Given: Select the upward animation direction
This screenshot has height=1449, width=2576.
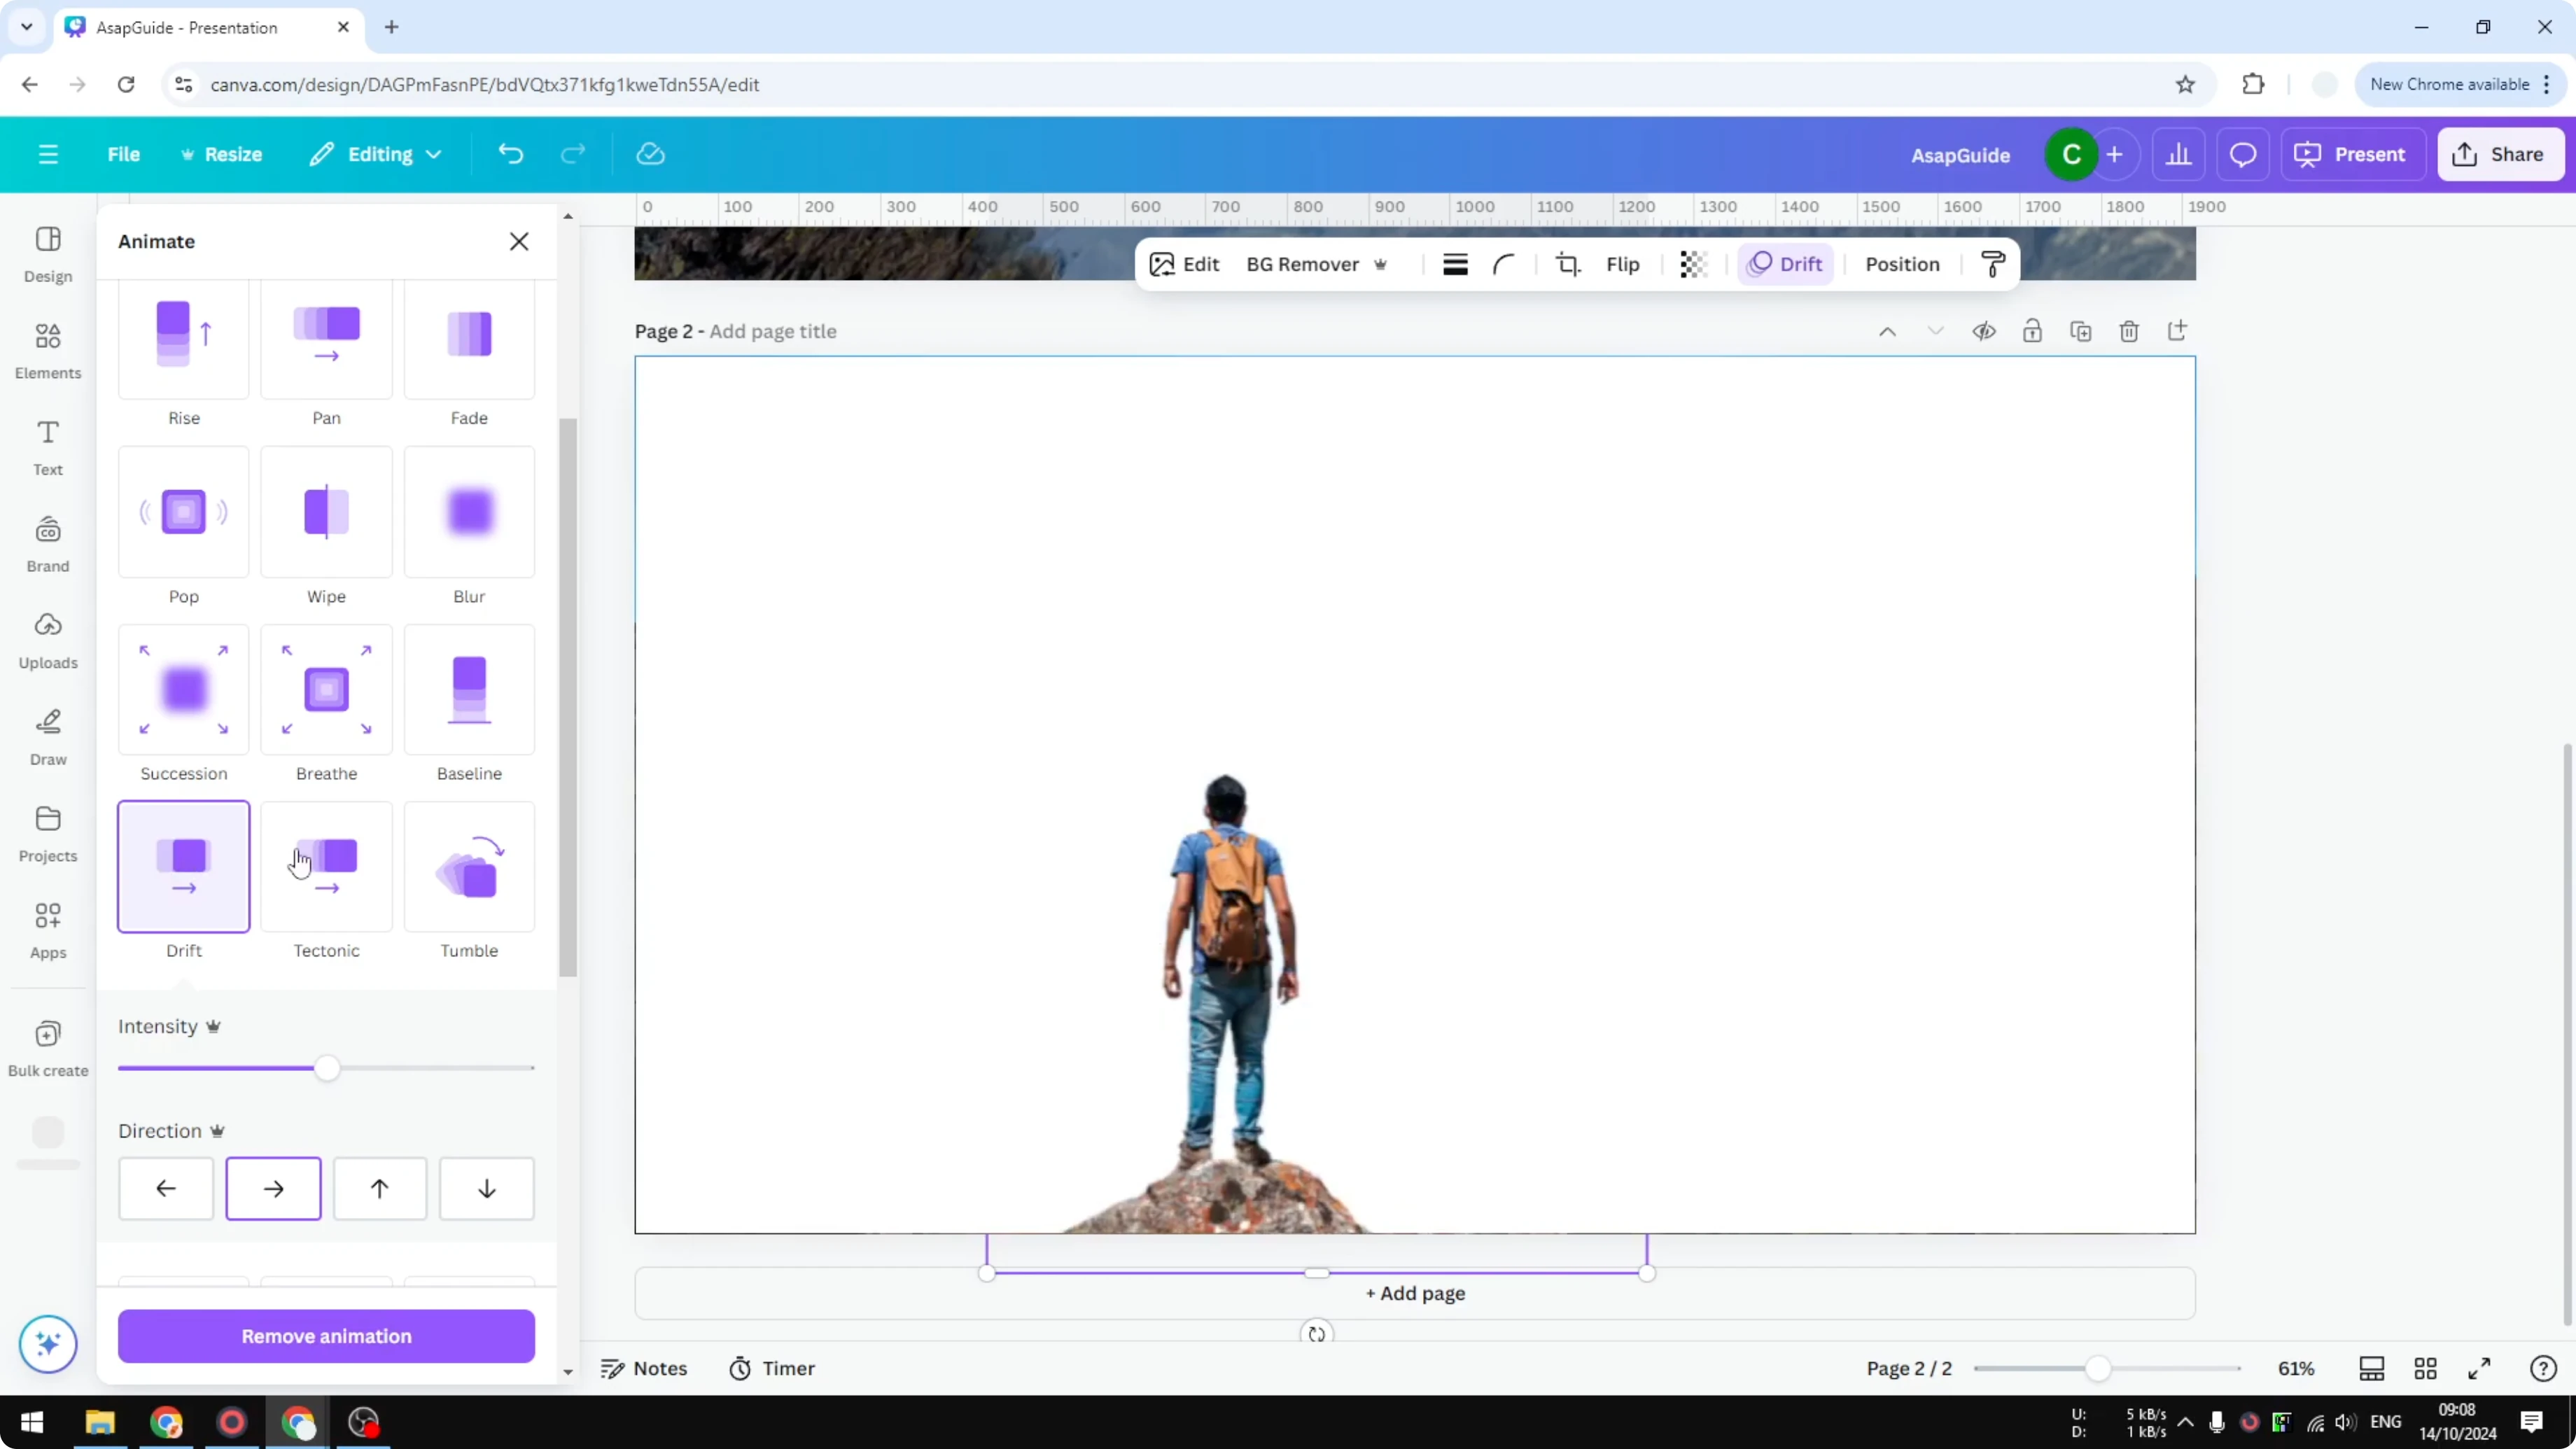Looking at the screenshot, I should tap(380, 1188).
